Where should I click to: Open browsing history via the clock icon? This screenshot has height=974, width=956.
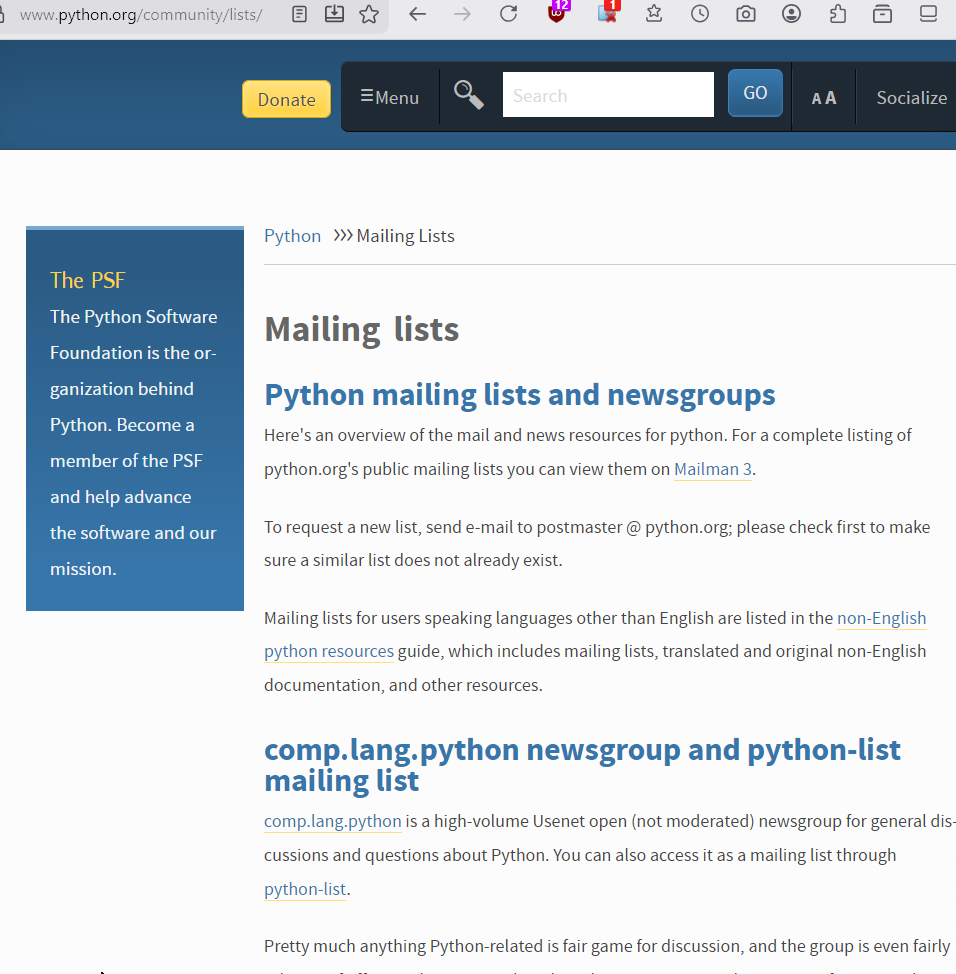coord(699,14)
